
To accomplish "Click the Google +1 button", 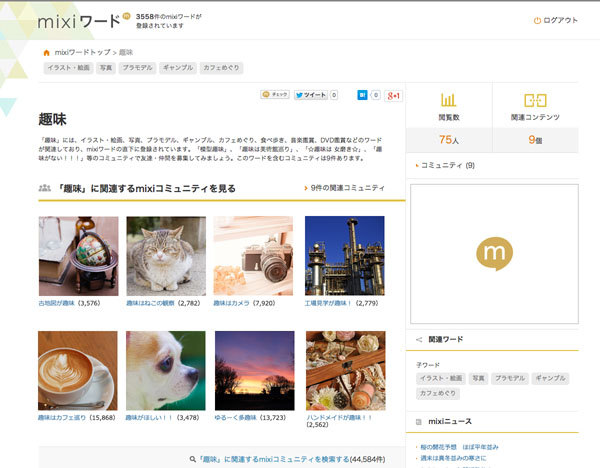I will pyautogui.click(x=394, y=94).
